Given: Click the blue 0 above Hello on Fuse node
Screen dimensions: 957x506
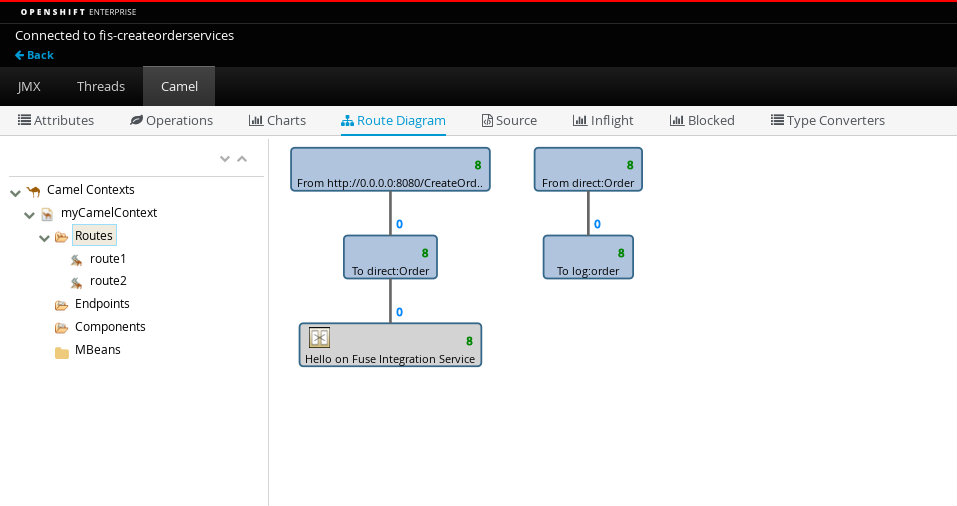Looking at the screenshot, I should pyautogui.click(x=399, y=312).
